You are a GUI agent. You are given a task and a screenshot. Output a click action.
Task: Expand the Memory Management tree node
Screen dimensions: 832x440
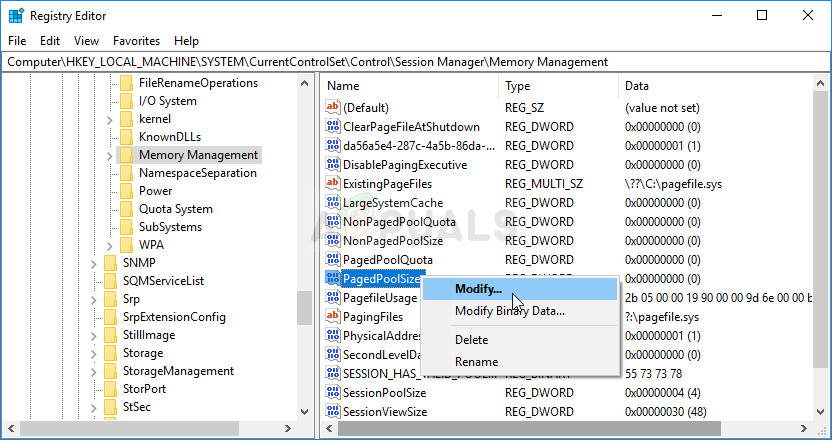coord(109,156)
